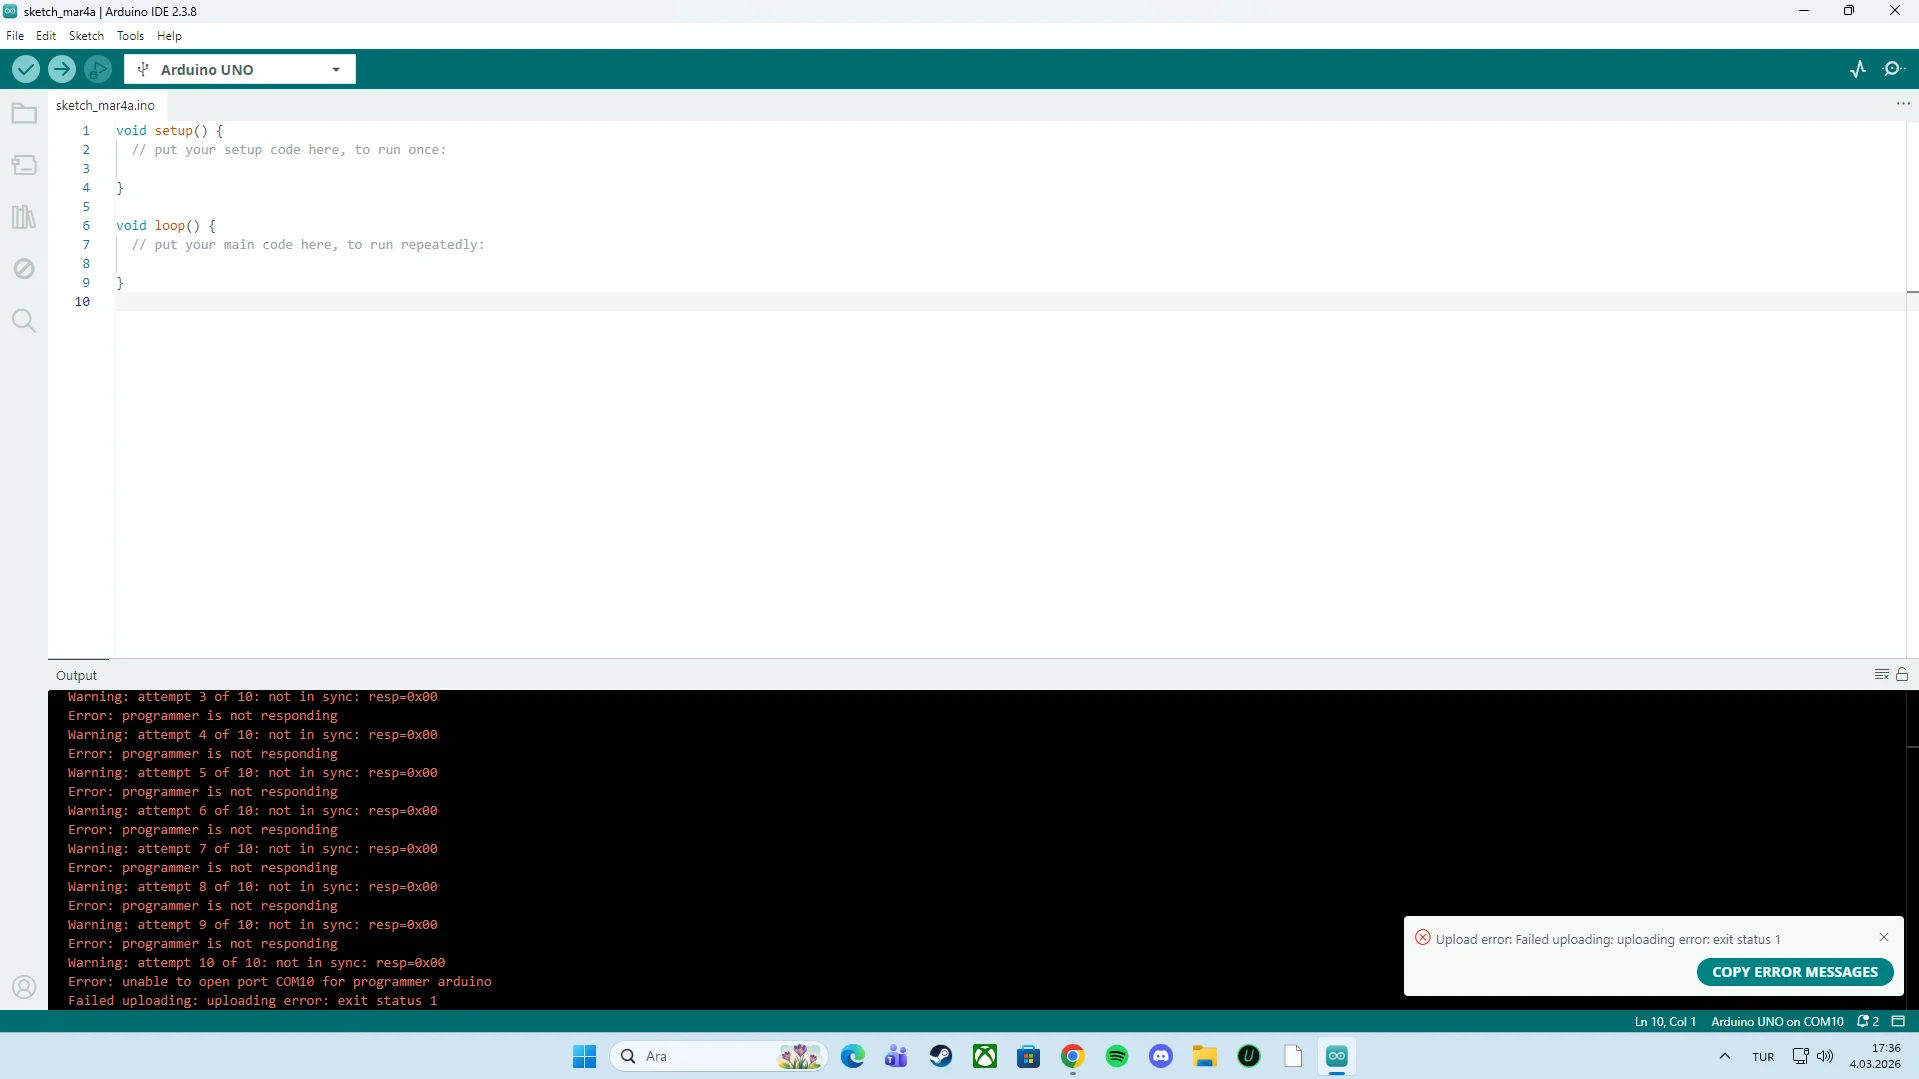This screenshot has height=1079, width=1919.
Task: Open Microsoft Edge from the taskbar
Action: click(853, 1056)
